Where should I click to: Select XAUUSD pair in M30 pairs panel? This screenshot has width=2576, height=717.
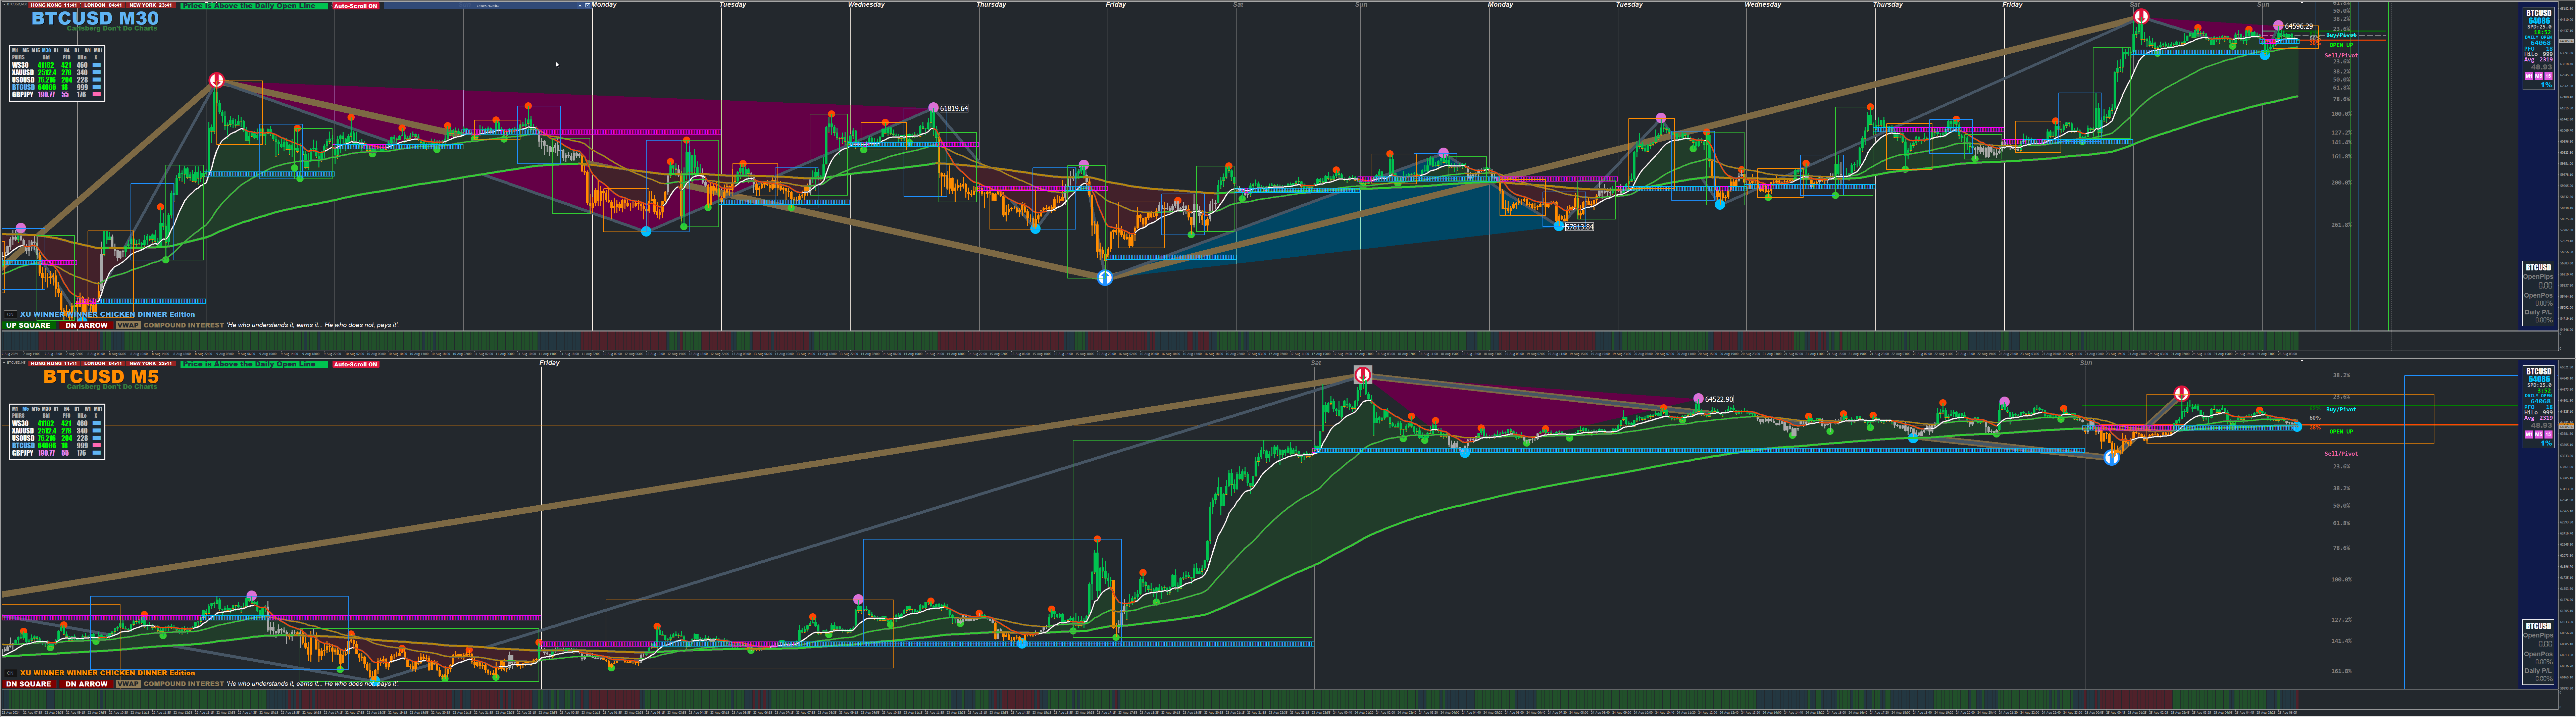point(23,72)
